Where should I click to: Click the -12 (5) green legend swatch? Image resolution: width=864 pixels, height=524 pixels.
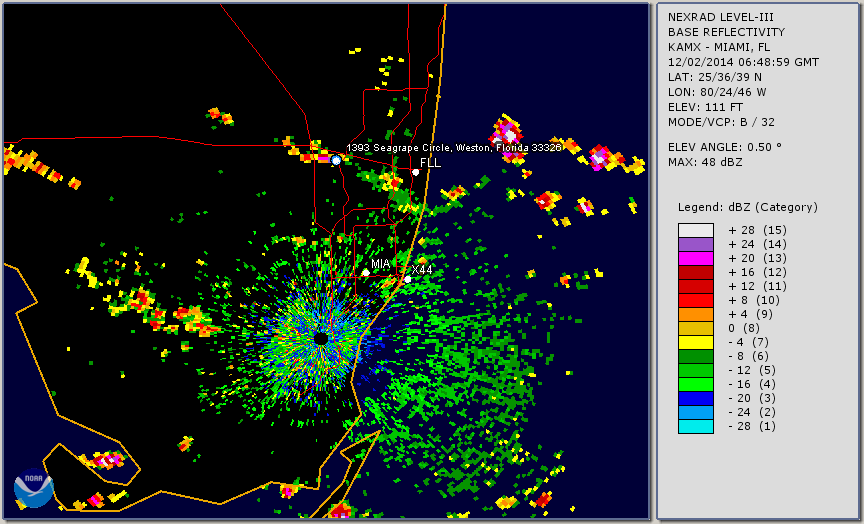pyautogui.click(x=696, y=370)
